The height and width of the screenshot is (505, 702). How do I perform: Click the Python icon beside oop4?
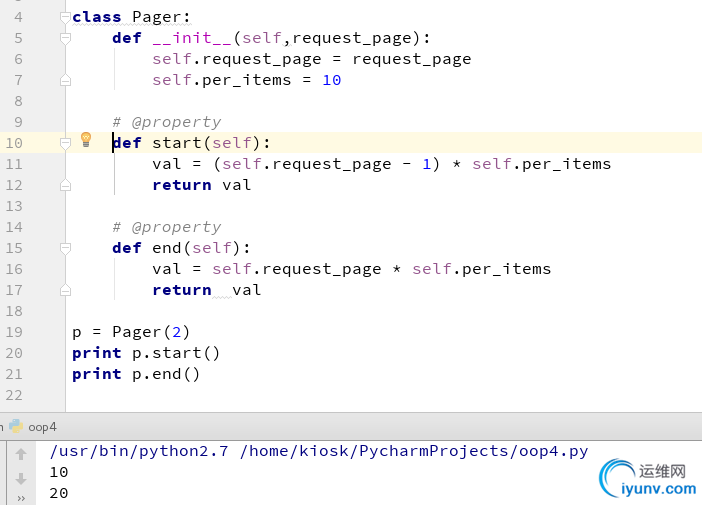click(16, 426)
